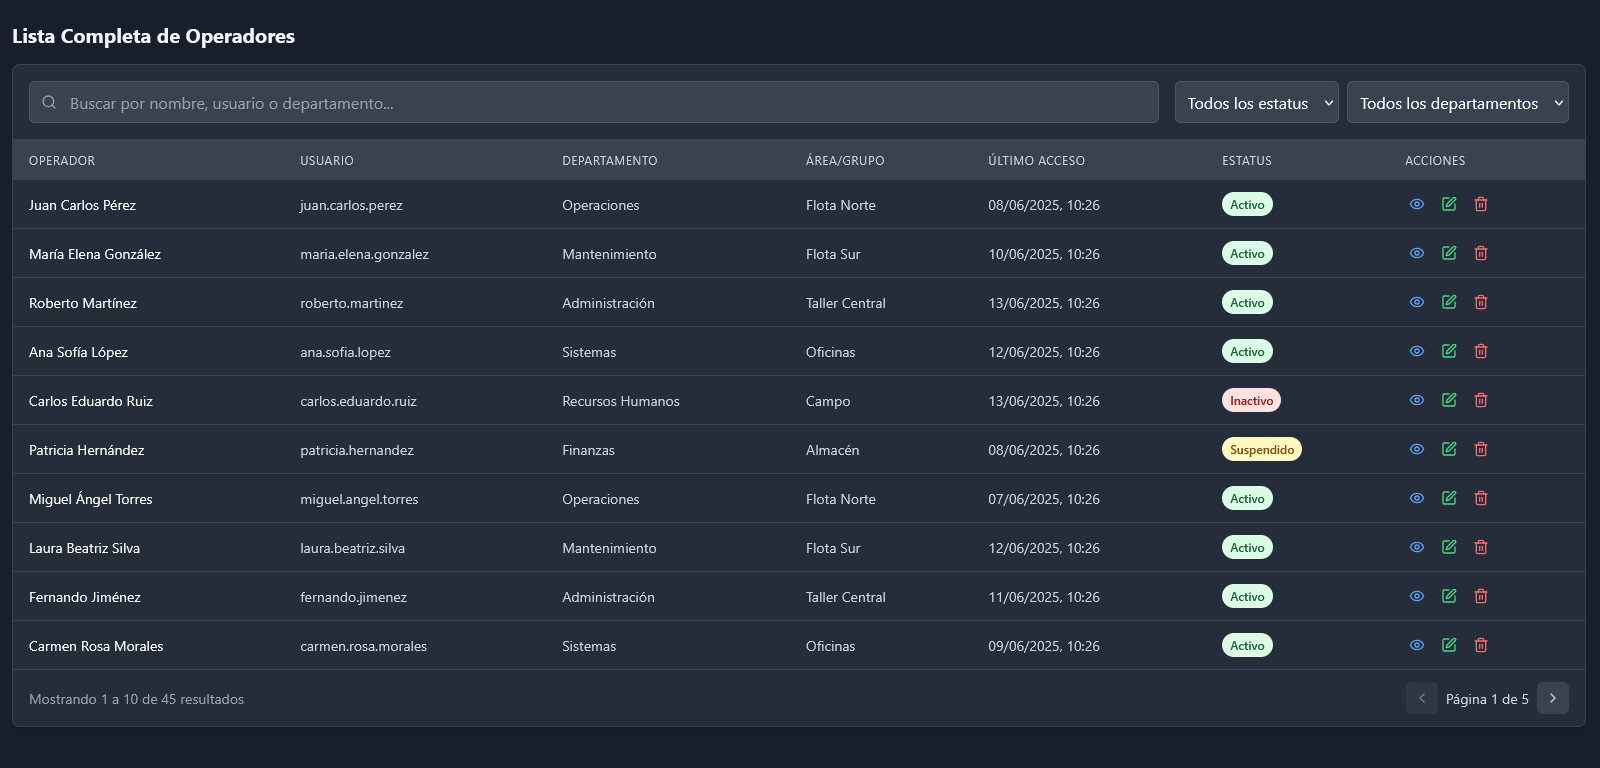Click the search magnifier icon
The height and width of the screenshot is (768, 1600).
(49, 102)
